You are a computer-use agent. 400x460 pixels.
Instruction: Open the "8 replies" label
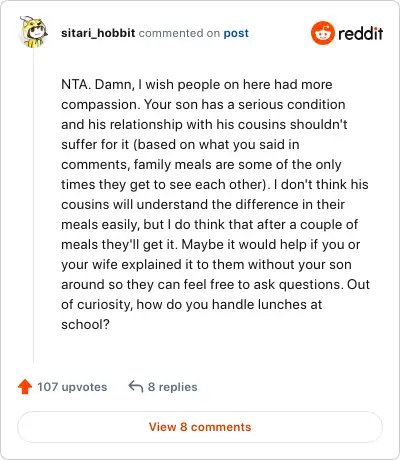[x=173, y=387]
